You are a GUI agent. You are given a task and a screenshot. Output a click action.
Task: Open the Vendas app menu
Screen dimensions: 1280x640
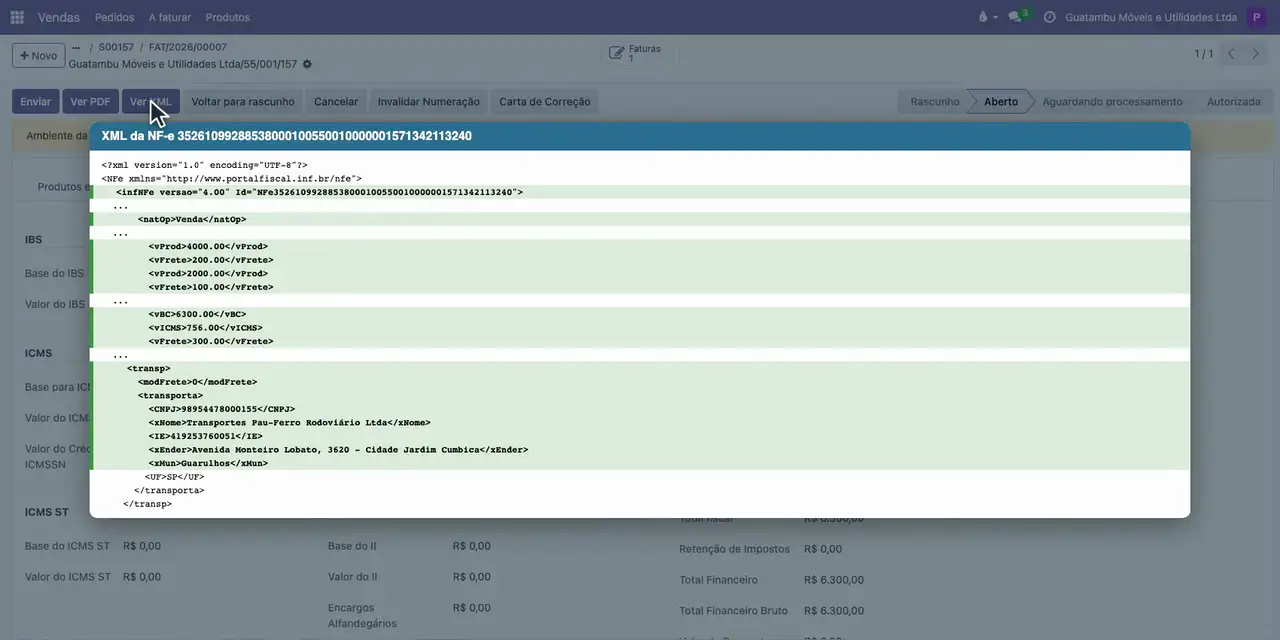pyautogui.click(x=59, y=17)
